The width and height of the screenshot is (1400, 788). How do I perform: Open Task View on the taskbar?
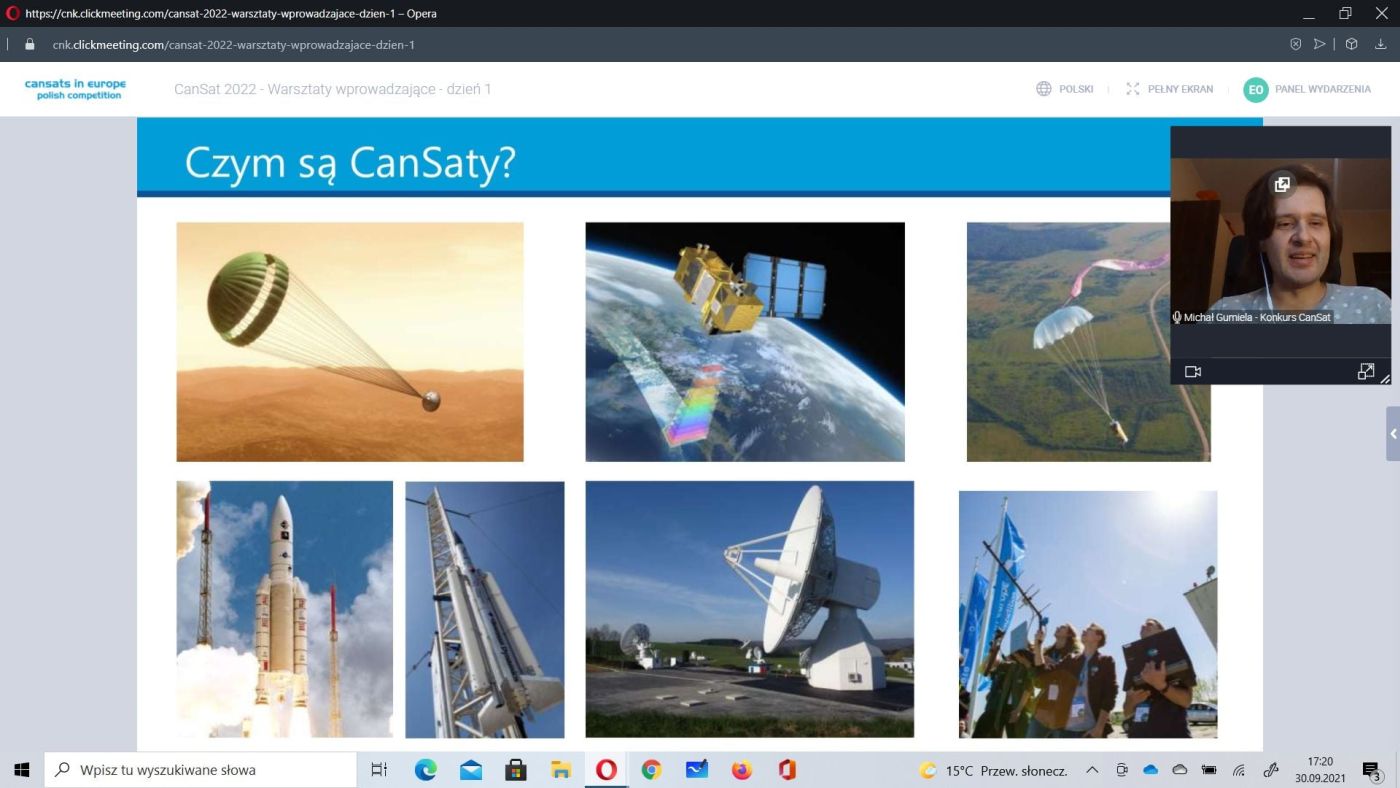[x=379, y=770]
